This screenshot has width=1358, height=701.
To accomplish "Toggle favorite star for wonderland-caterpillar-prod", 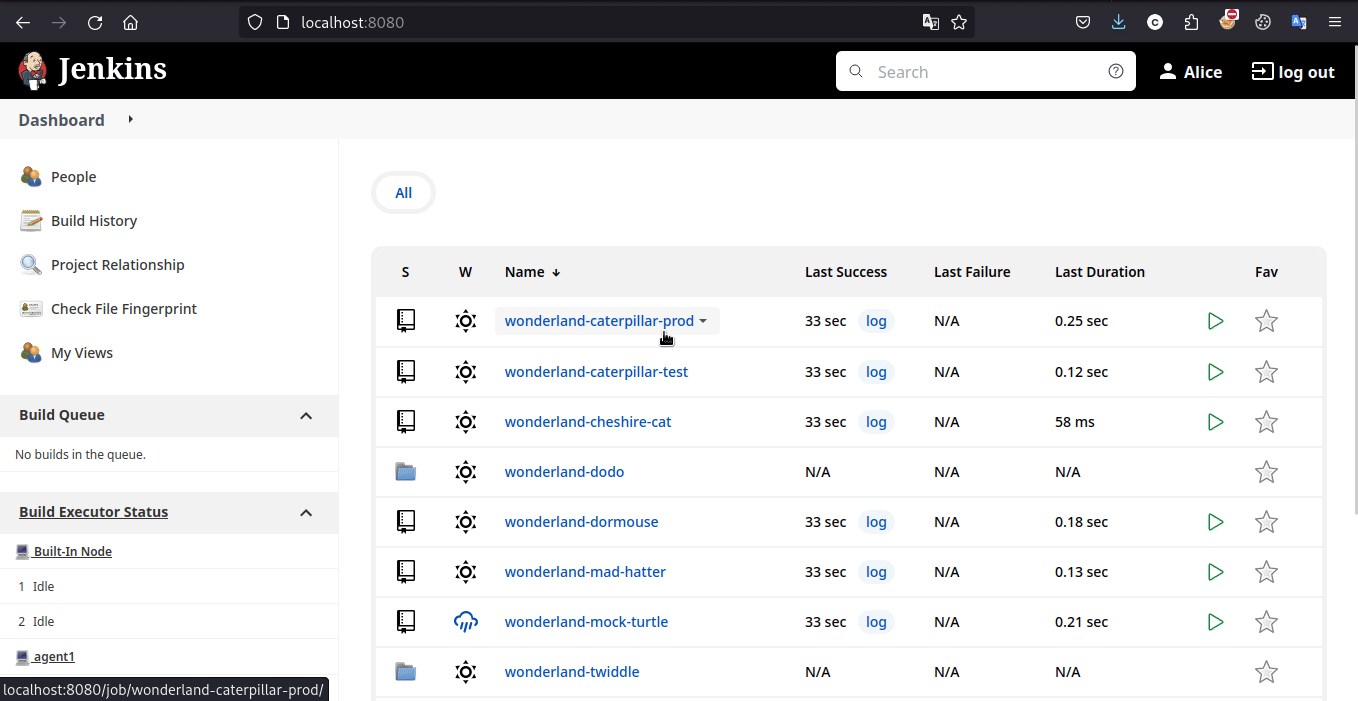I will point(1266,321).
